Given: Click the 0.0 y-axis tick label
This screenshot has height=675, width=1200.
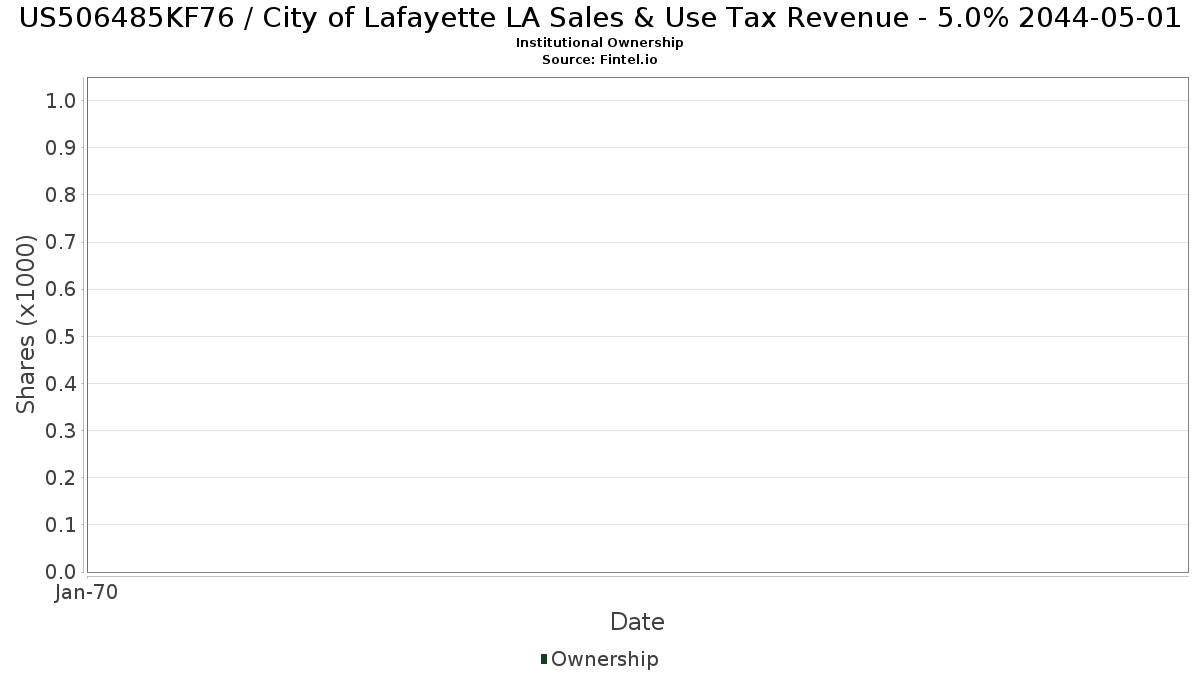Looking at the screenshot, I should (x=61, y=572).
